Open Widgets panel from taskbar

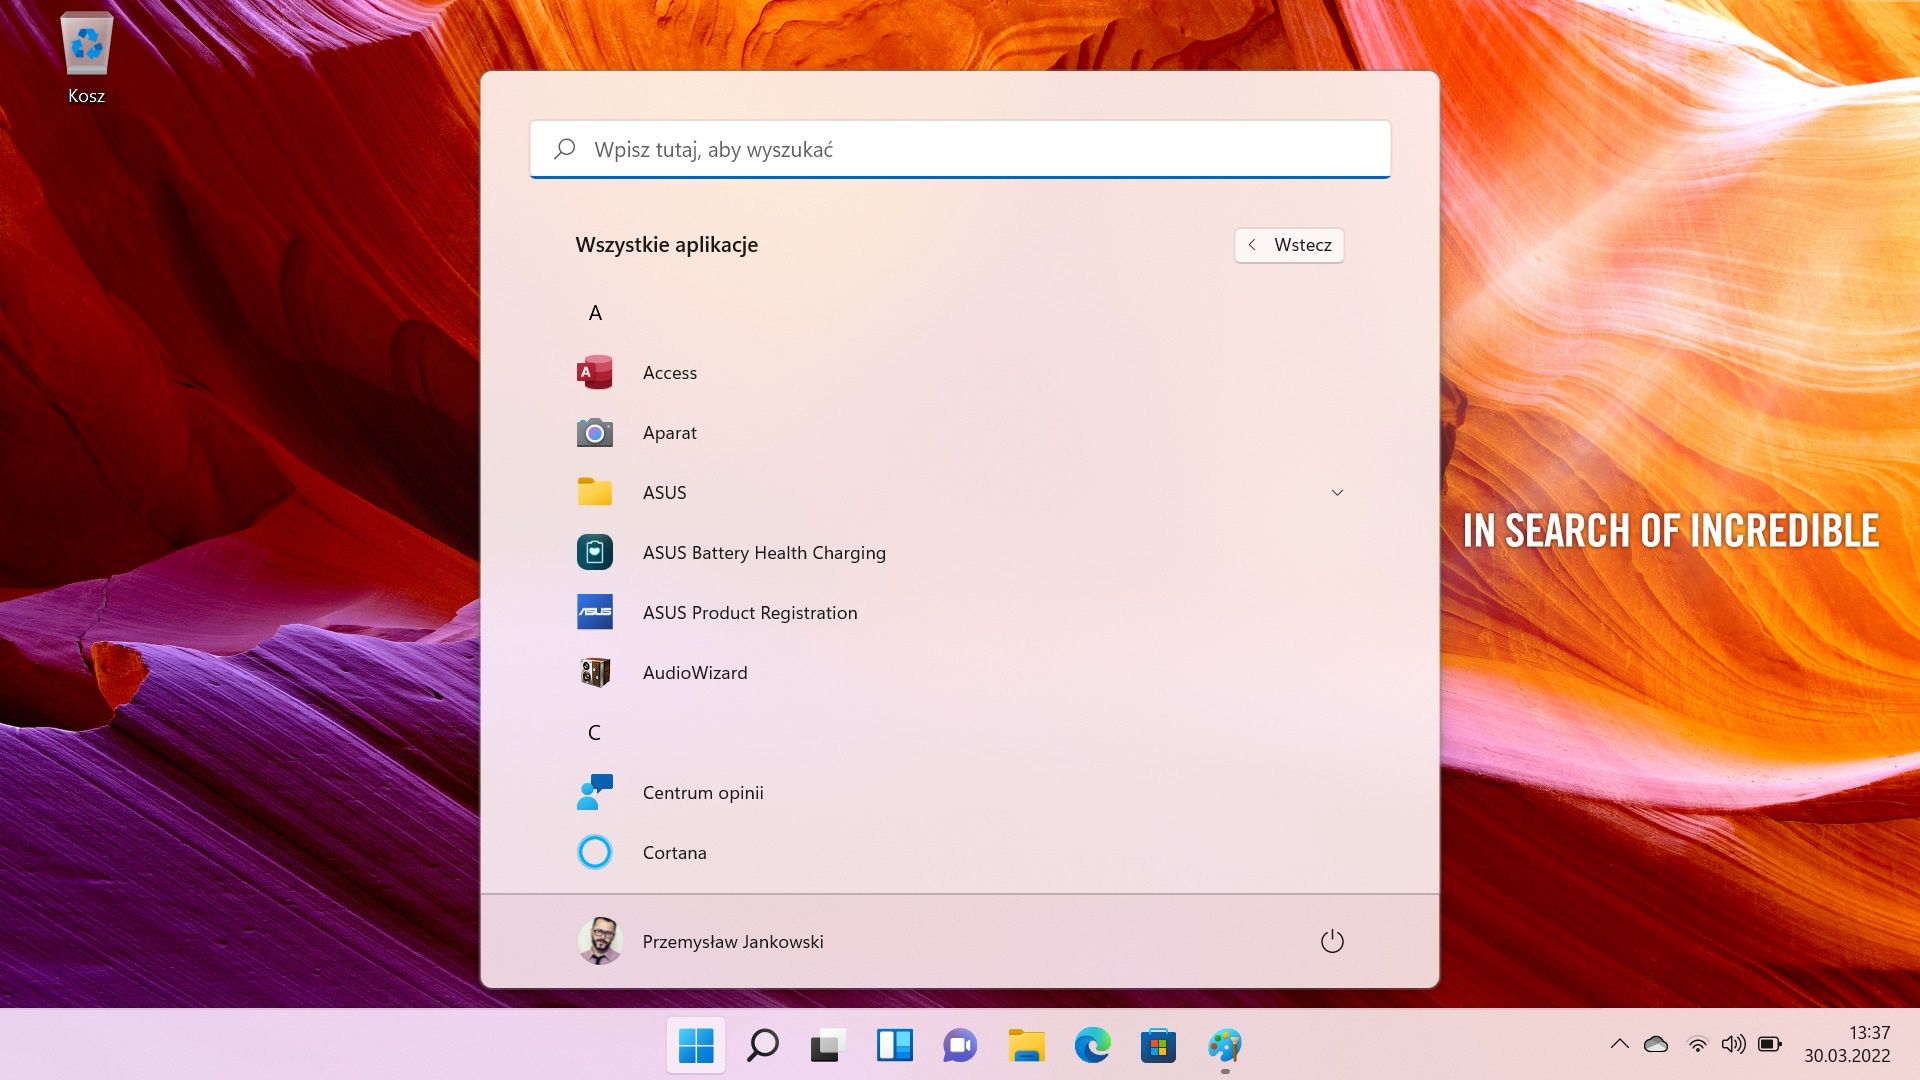[x=895, y=1046]
